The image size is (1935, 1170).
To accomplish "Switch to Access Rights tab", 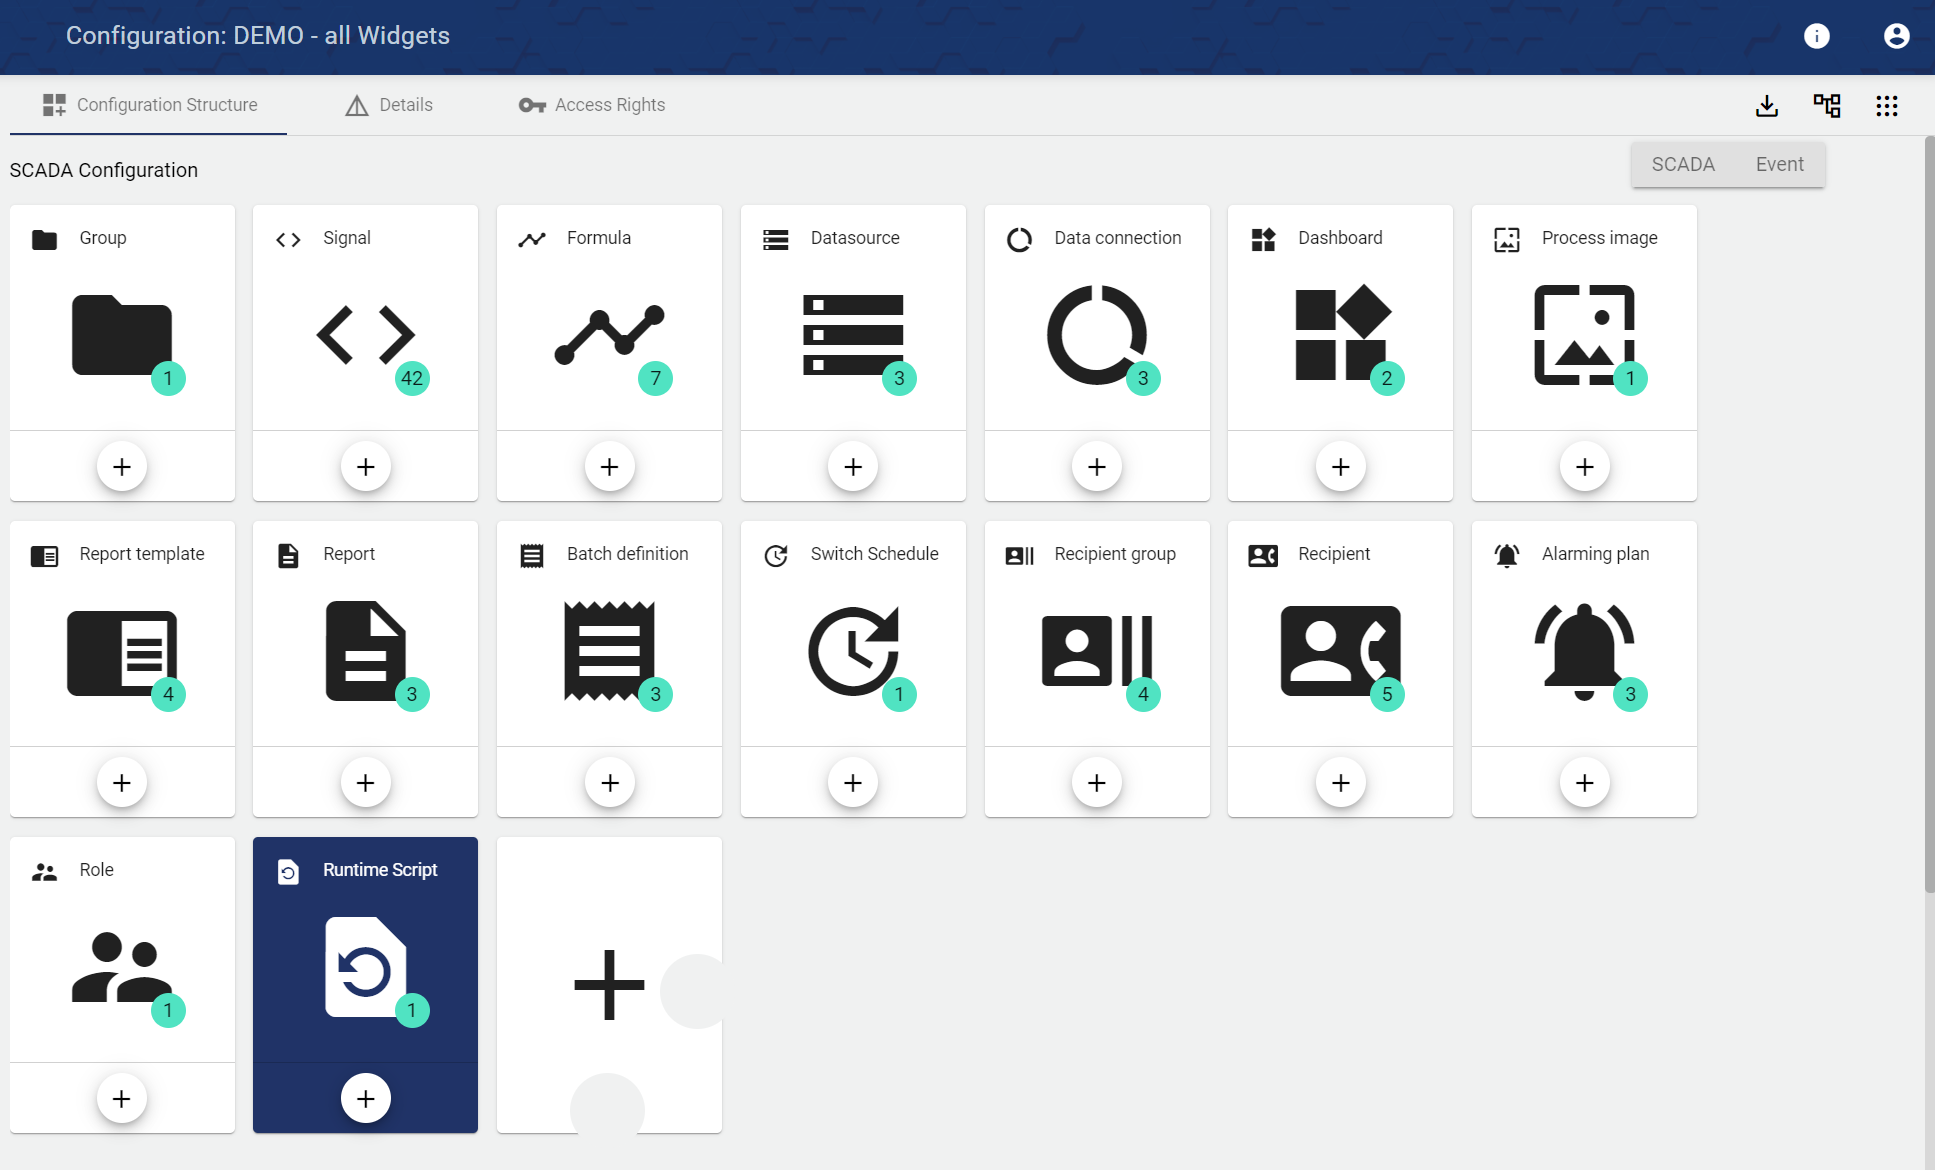I will (591, 105).
